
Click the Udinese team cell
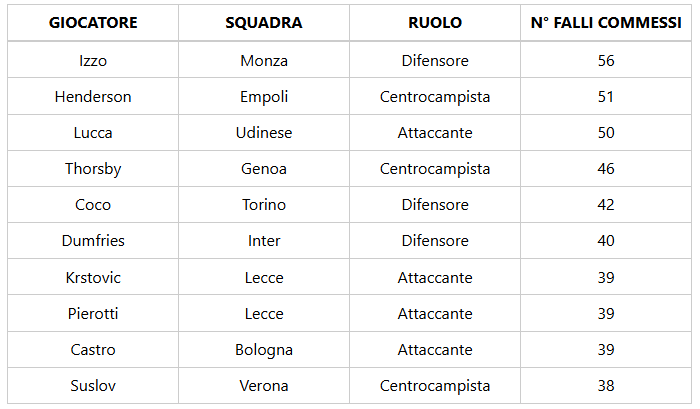(264, 133)
